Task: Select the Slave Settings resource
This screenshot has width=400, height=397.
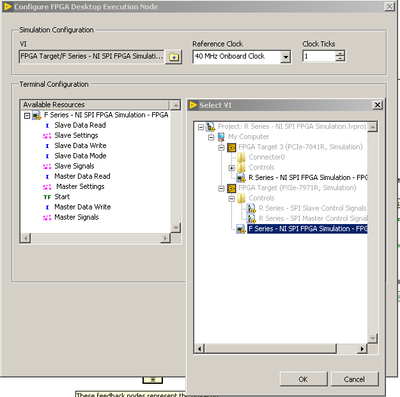Action: click(x=76, y=136)
